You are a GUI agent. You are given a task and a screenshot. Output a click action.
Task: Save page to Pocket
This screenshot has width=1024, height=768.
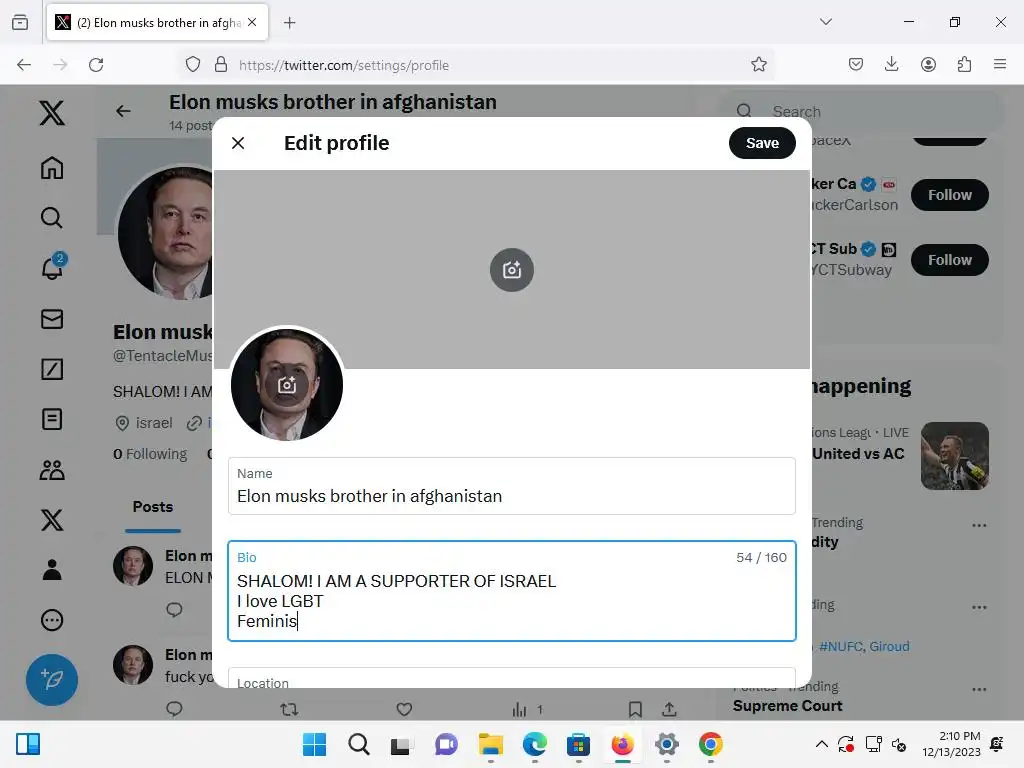click(x=856, y=65)
